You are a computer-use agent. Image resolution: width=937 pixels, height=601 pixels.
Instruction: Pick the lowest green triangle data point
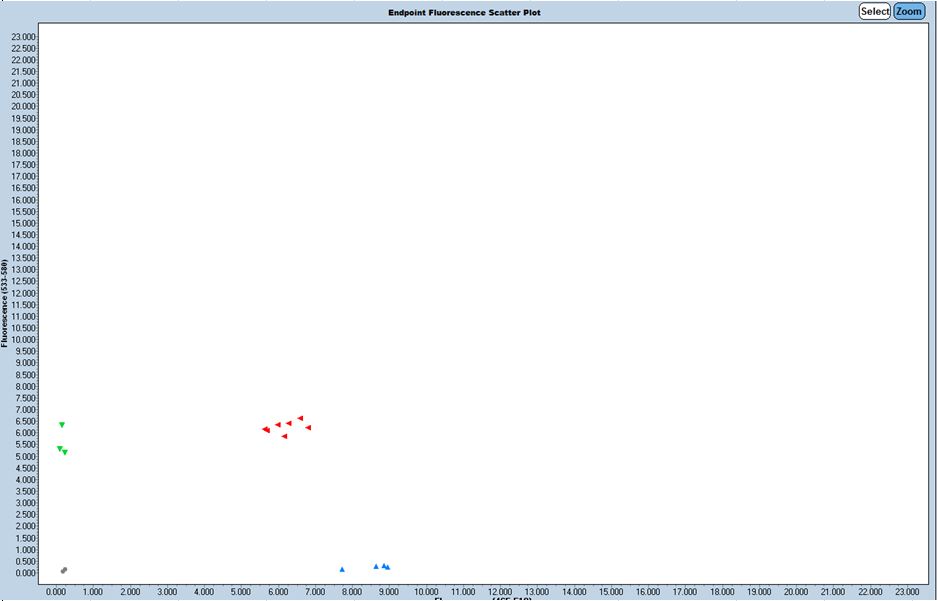tap(65, 453)
